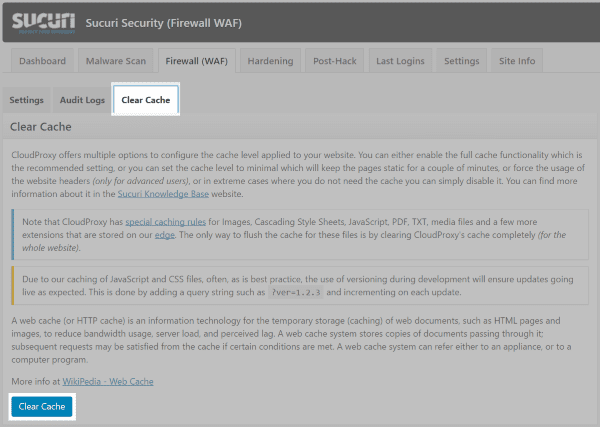This screenshot has width=600, height=427.
Task: Select the Clear Cache sub-tab
Action: [x=146, y=99]
